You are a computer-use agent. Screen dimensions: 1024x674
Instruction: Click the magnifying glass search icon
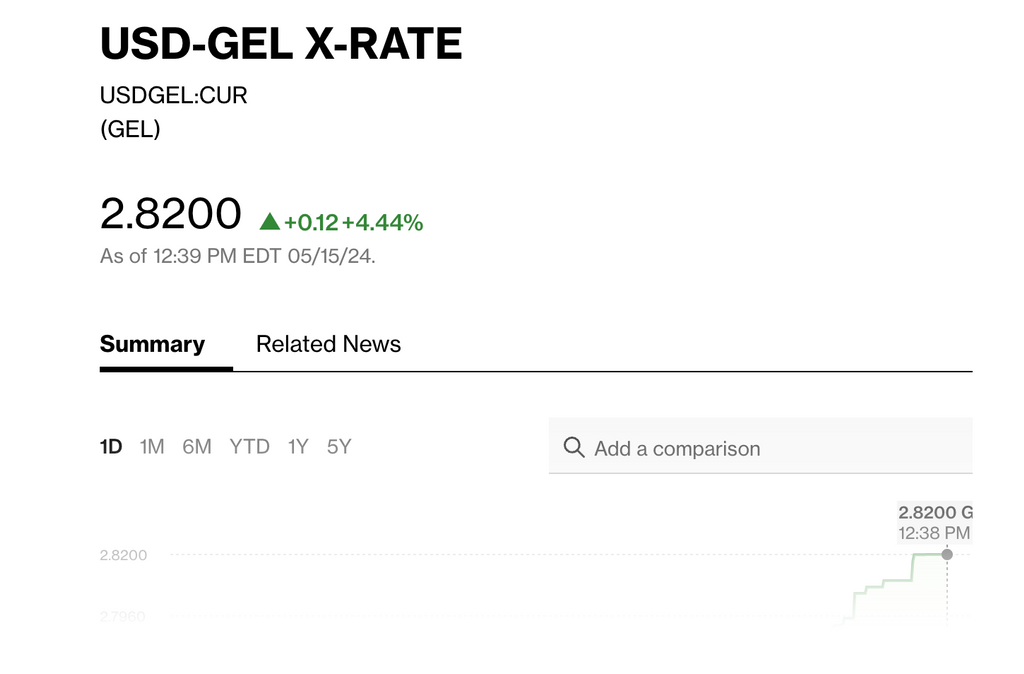pyautogui.click(x=574, y=448)
